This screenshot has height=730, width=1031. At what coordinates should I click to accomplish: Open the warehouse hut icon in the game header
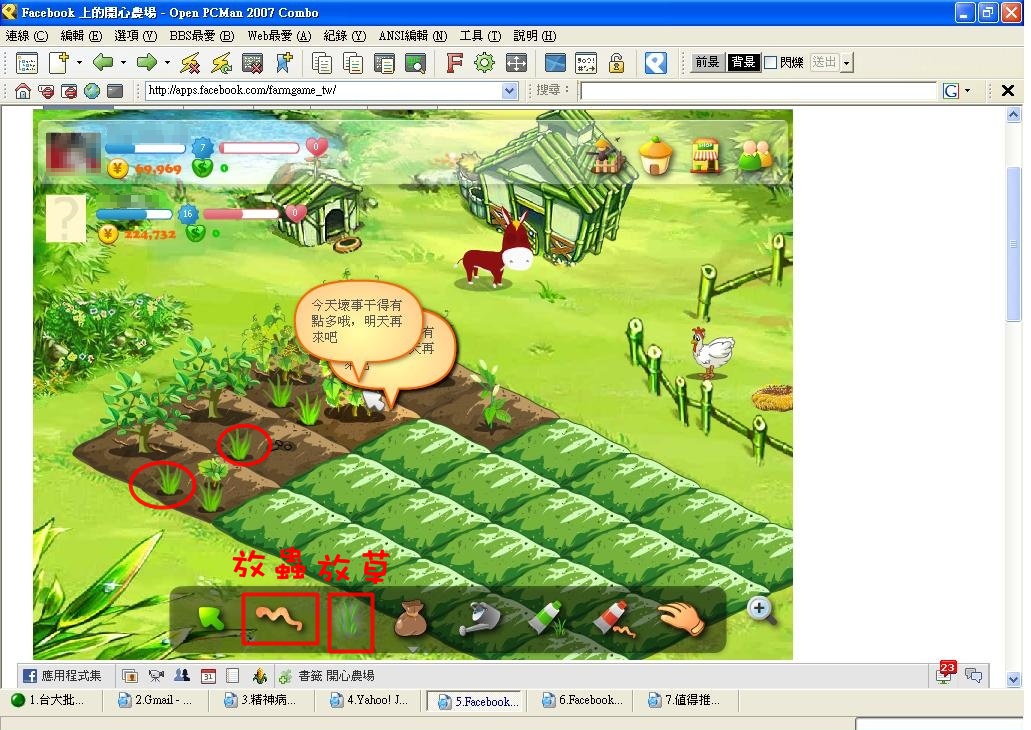pos(655,155)
